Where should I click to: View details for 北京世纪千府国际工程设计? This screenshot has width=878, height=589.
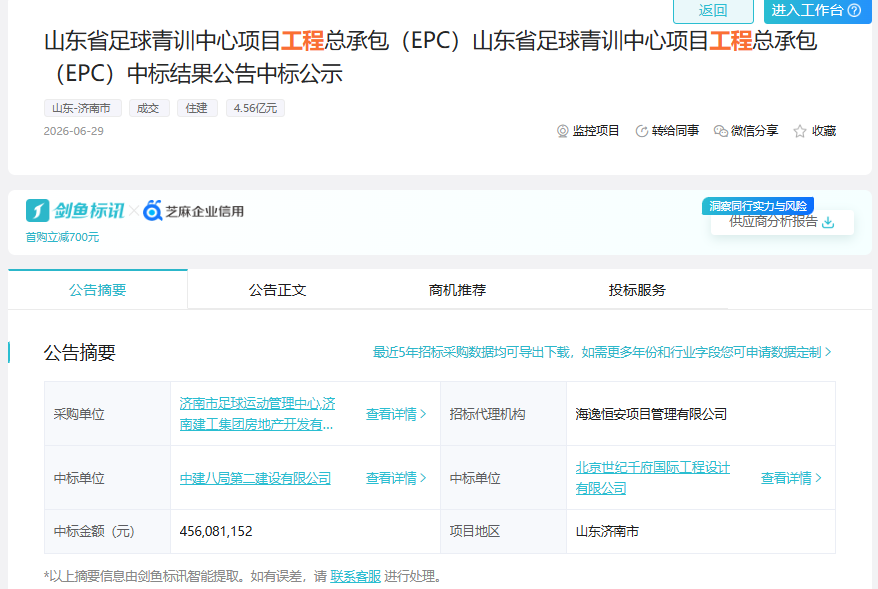click(791, 478)
